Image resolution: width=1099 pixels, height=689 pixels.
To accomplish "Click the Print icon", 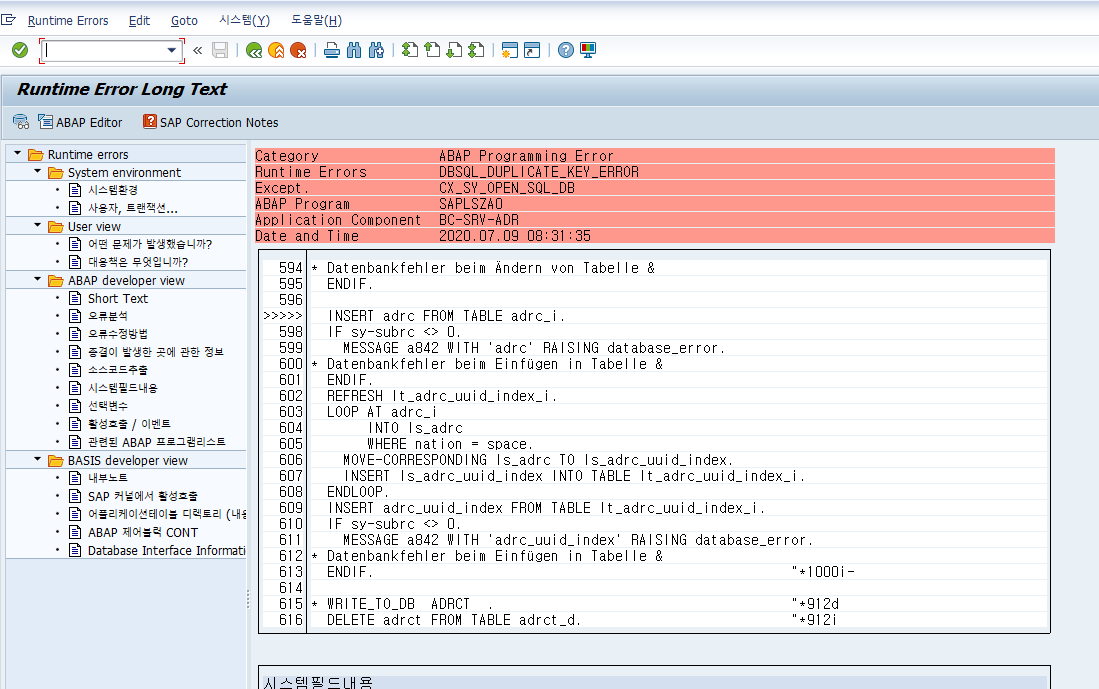I will click(x=332, y=50).
